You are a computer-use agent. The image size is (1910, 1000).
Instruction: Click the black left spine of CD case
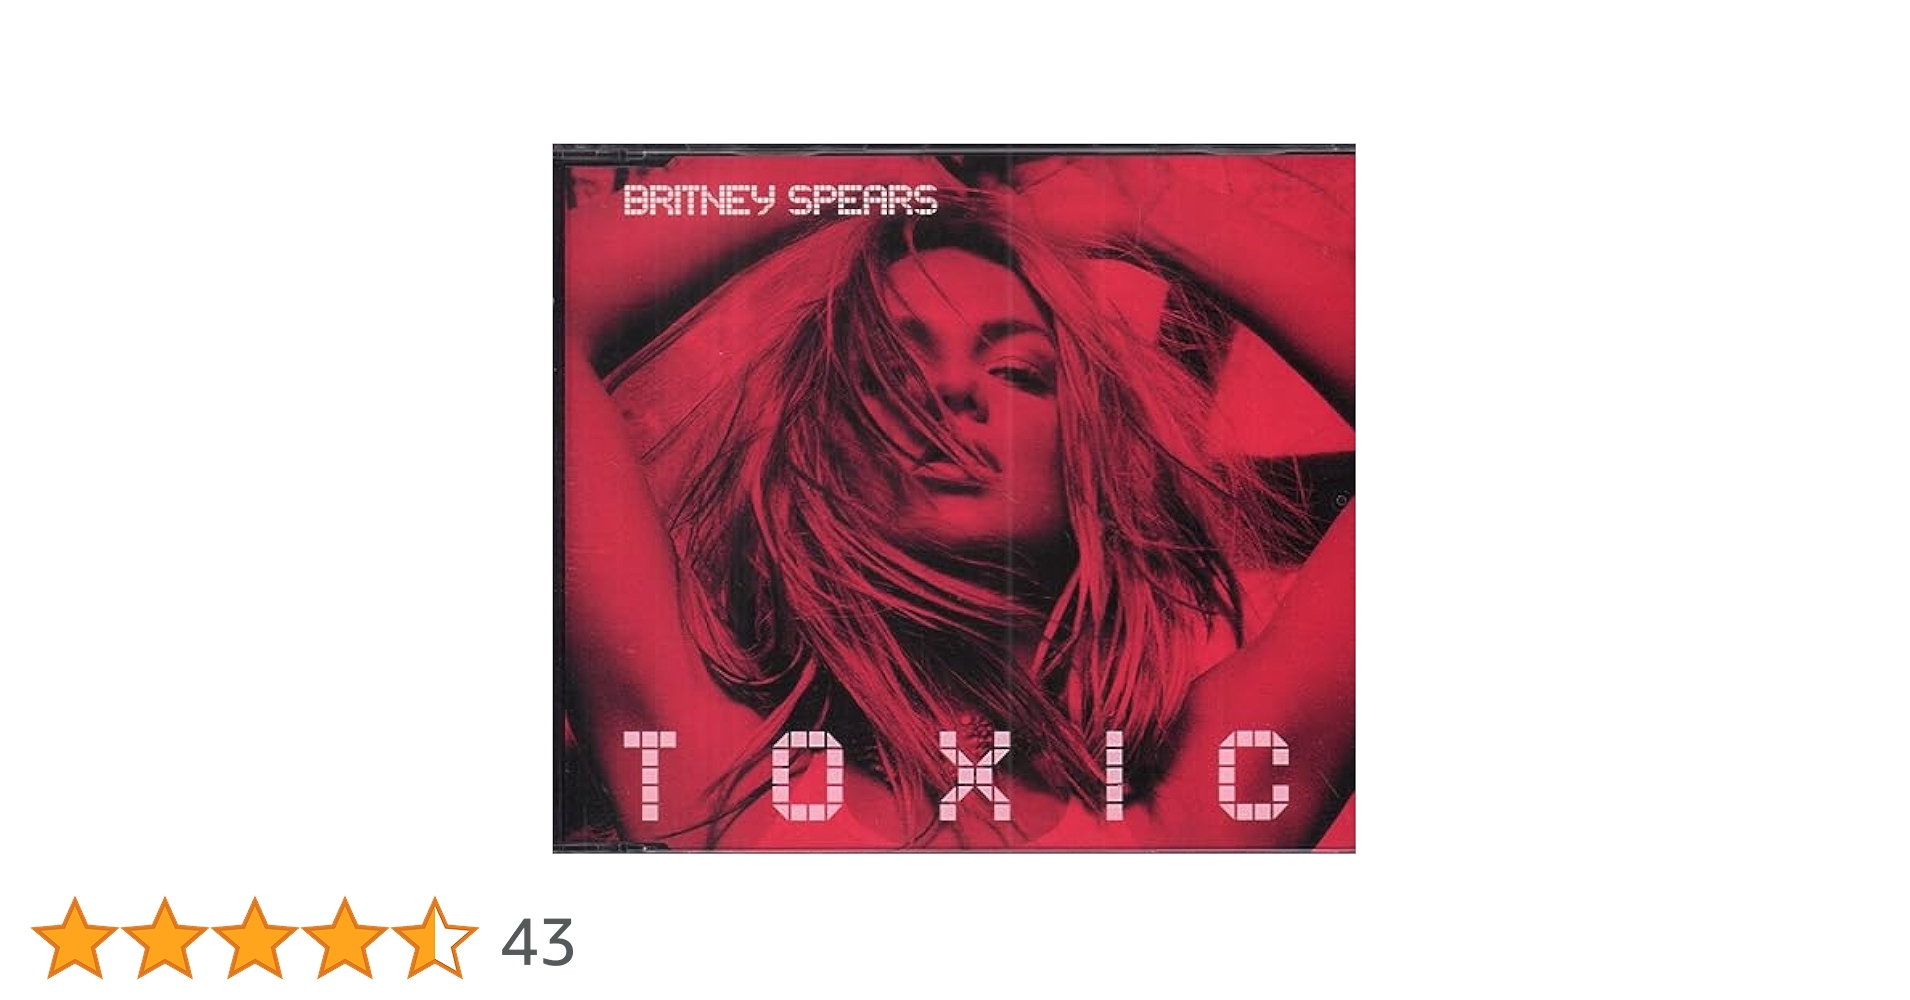pyautogui.click(x=559, y=499)
